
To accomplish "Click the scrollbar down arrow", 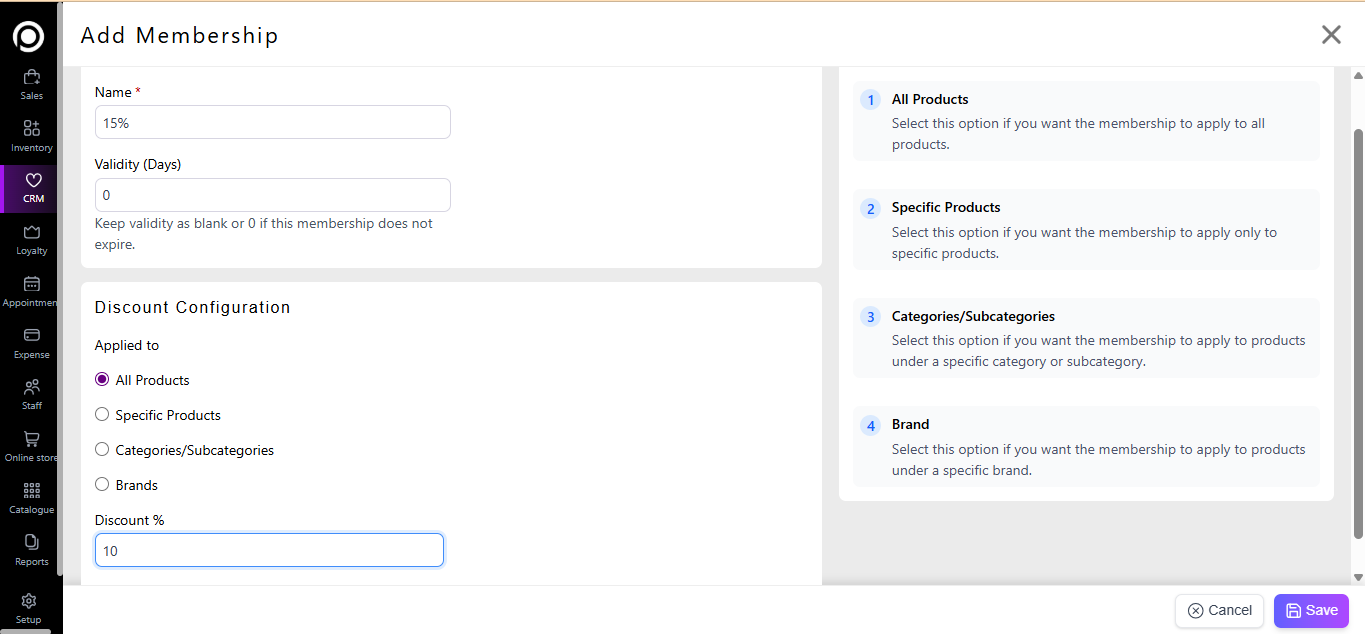I will pos(1357,577).
